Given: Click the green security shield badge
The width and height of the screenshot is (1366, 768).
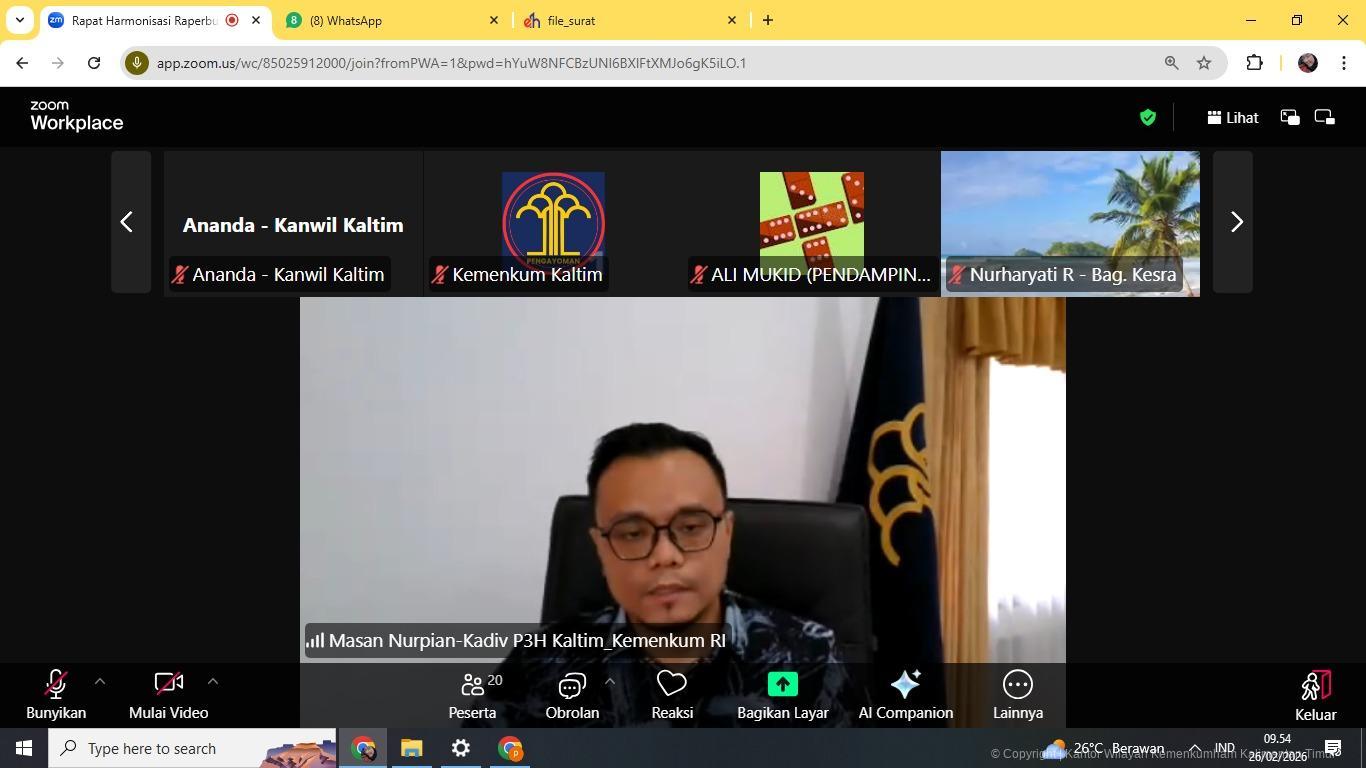Looking at the screenshot, I should point(1147,117).
